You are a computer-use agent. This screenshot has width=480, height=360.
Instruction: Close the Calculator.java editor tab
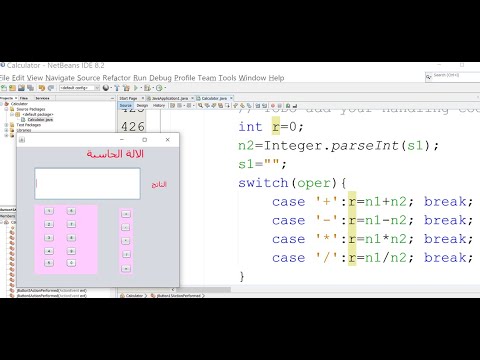click(x=231, y=98)
